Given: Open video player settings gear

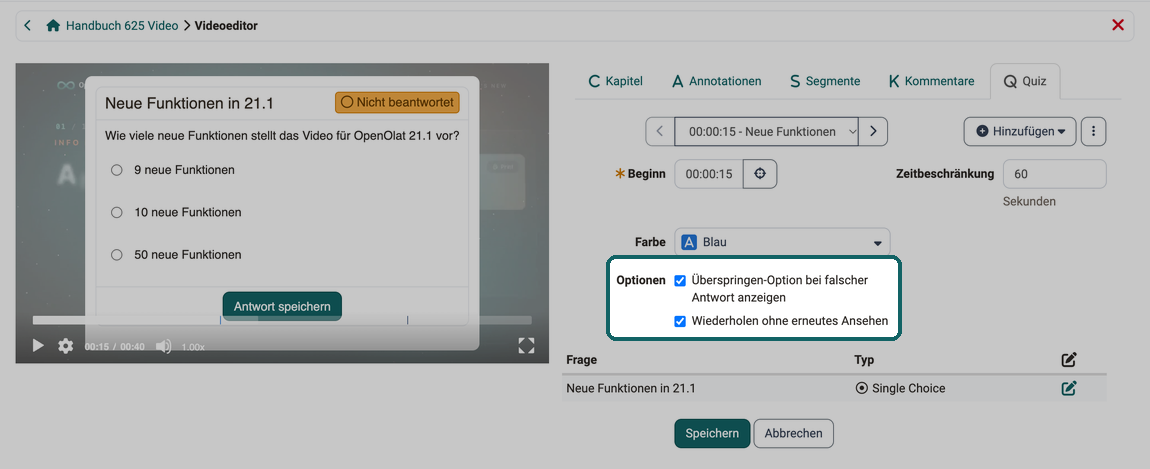Looking at the screenshot, I should (65, 346).
